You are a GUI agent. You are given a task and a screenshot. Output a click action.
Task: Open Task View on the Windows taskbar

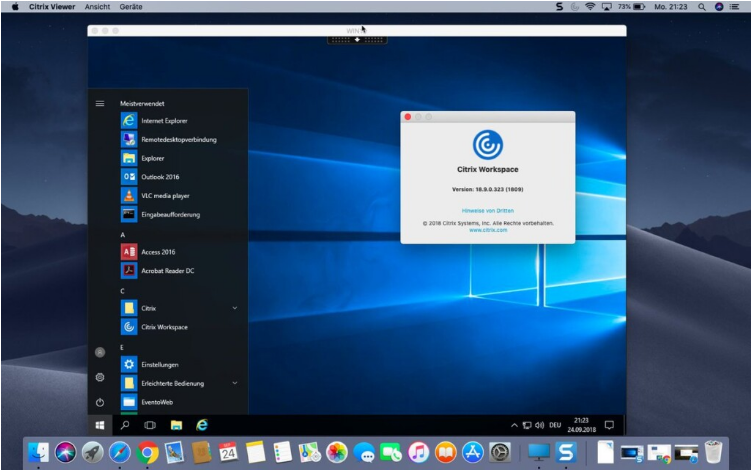(x=150, y=425)
